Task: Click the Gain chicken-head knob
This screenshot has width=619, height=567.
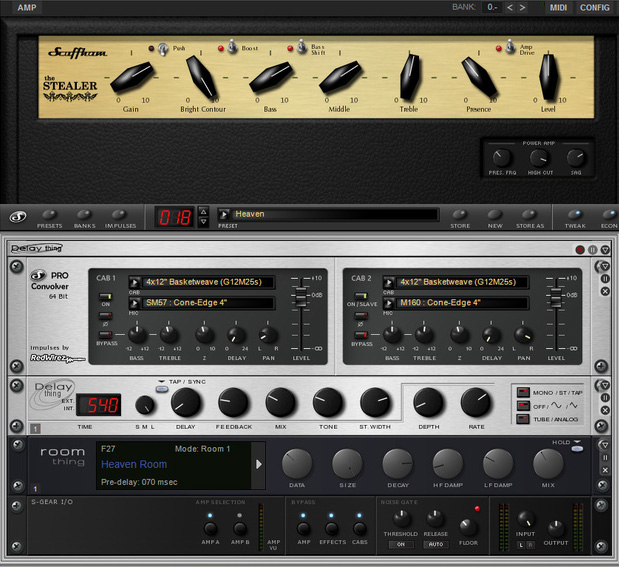Action: (x=131, y=77)
